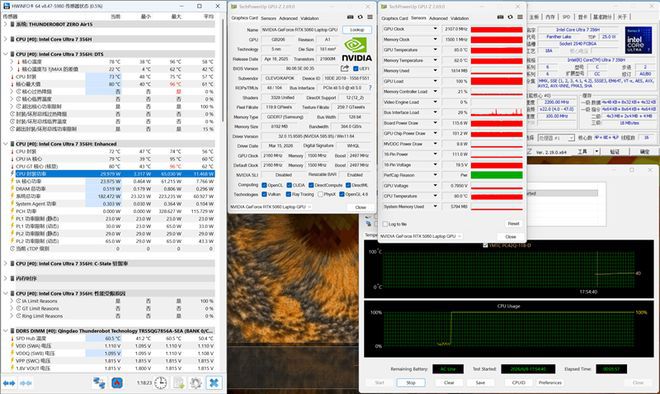Screen dimensions: 660x394
Task: Toggle Ray Tracing checkbox
Action: tap(288, 194)
